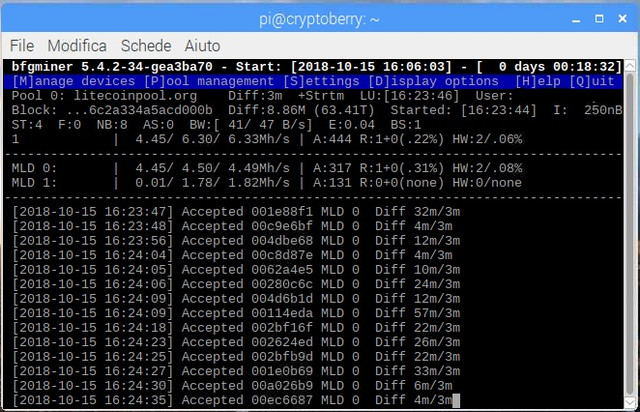The height and width of the screenshot is (412, 640).
Task: Click the timestamp [2018-10-15 16:24:35]
Action: [x=93, y=400]
